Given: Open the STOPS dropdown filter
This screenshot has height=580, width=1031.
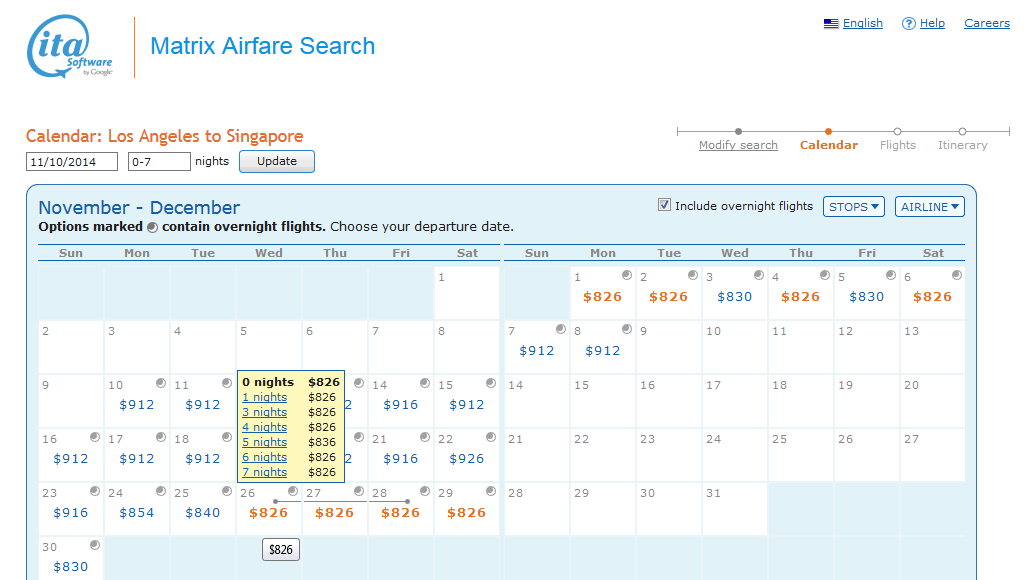Looking at the screenshot, I should coord(854,207).
